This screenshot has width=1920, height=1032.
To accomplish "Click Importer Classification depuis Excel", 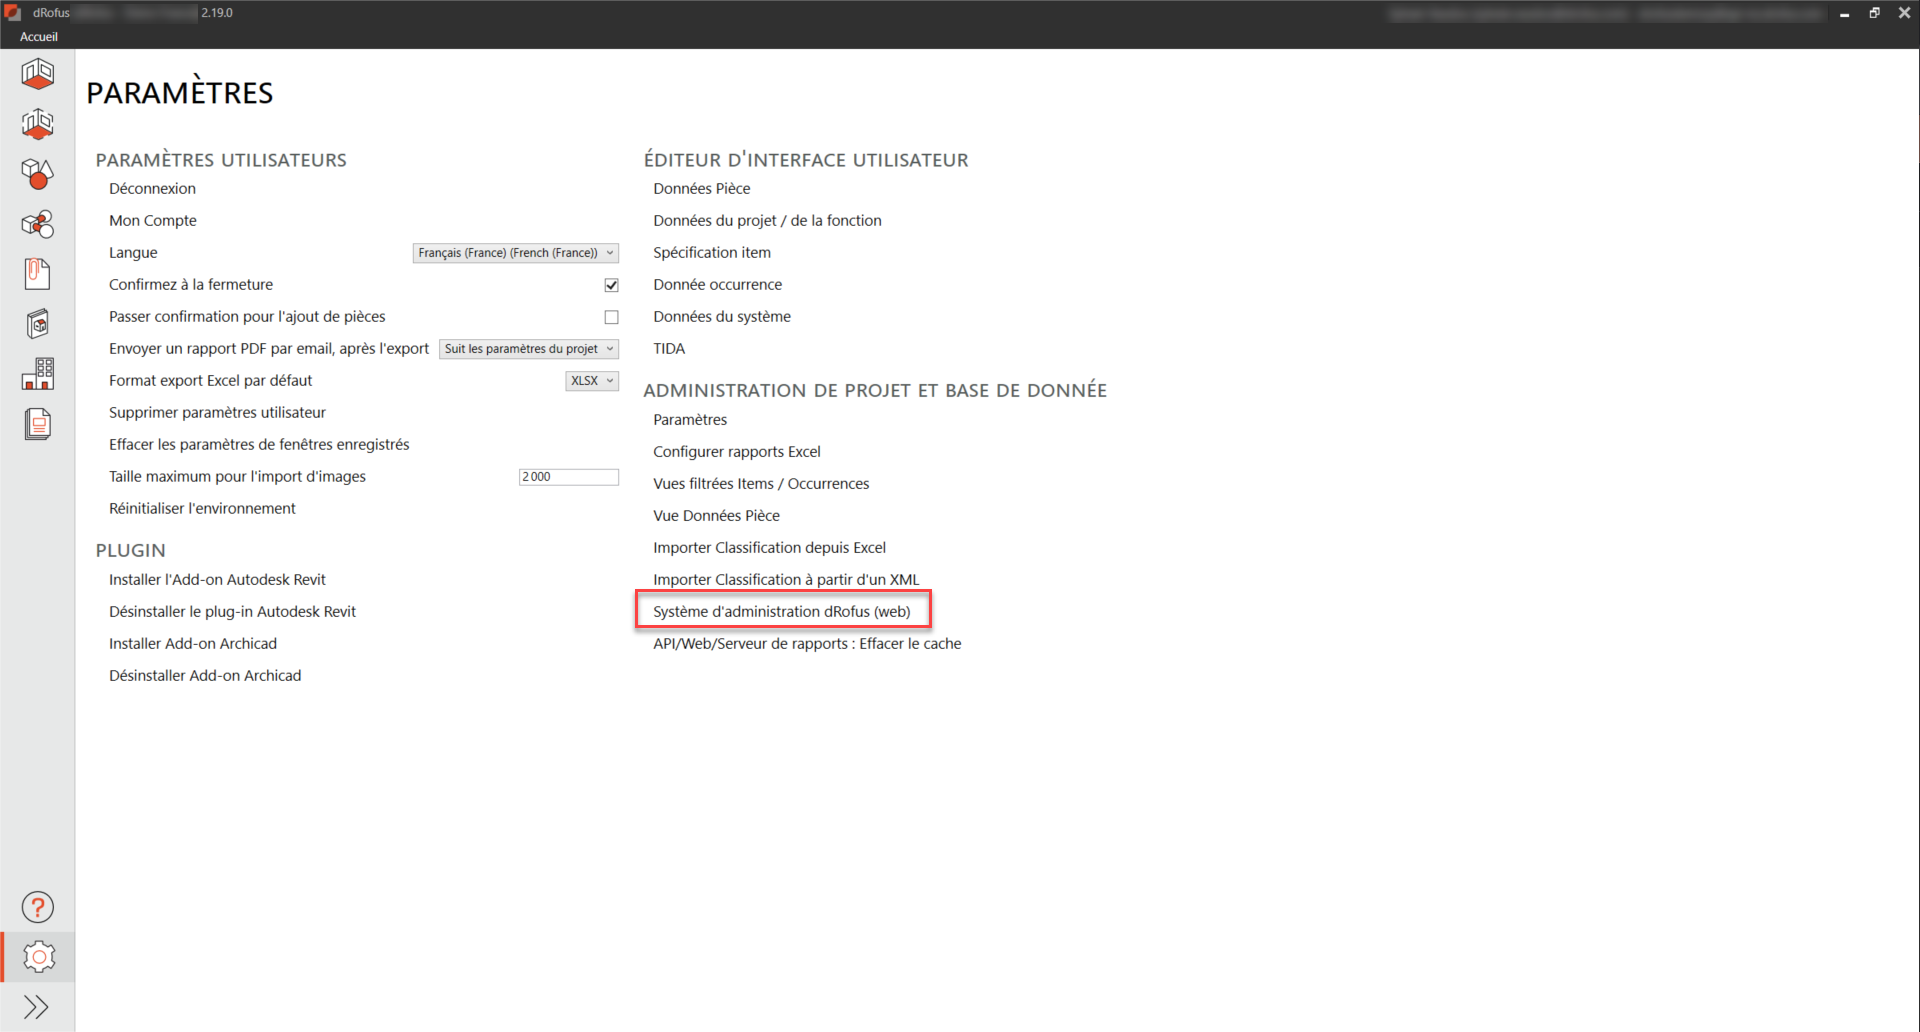I will pos(769,547).
